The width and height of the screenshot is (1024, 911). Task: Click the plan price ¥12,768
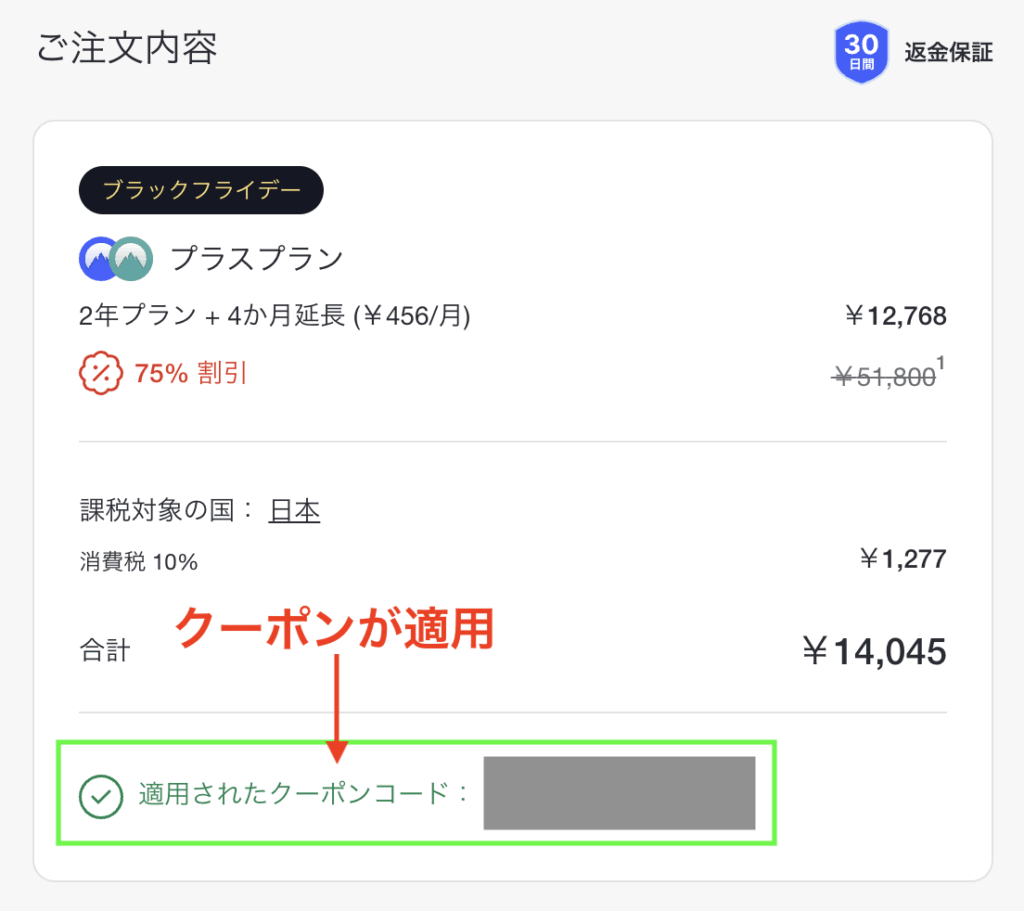895,317
